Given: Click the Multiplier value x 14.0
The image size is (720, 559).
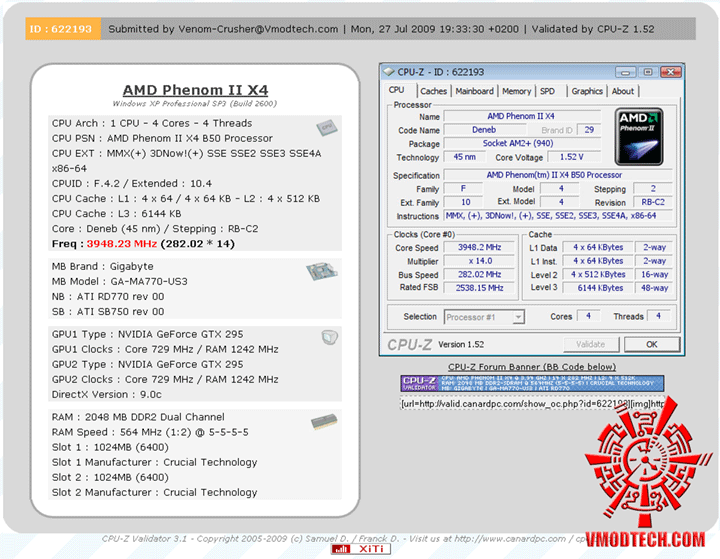Looking at the screenshot, I should coord(479,260).
